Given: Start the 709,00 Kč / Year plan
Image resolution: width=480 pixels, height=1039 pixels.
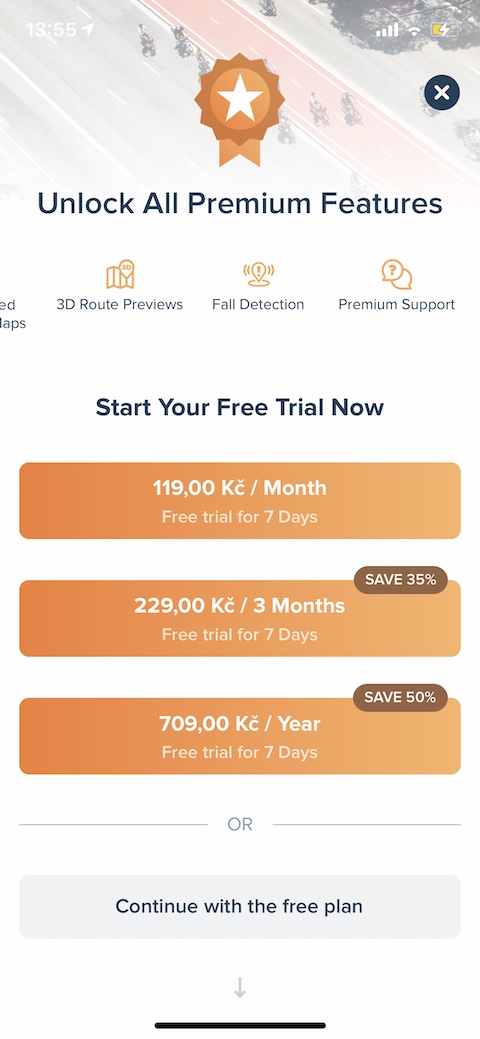Looking at the screenshot, I should pyautogui.click(x=240, y=736).
